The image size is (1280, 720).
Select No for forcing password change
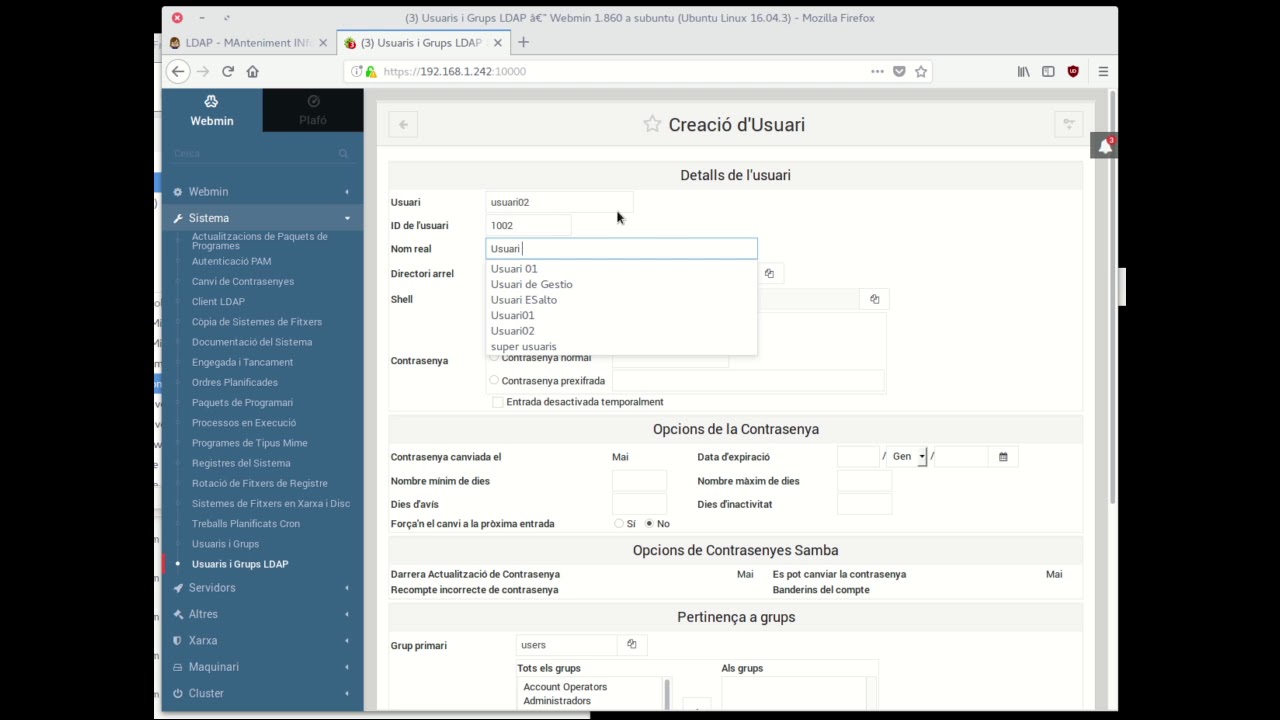649,524
